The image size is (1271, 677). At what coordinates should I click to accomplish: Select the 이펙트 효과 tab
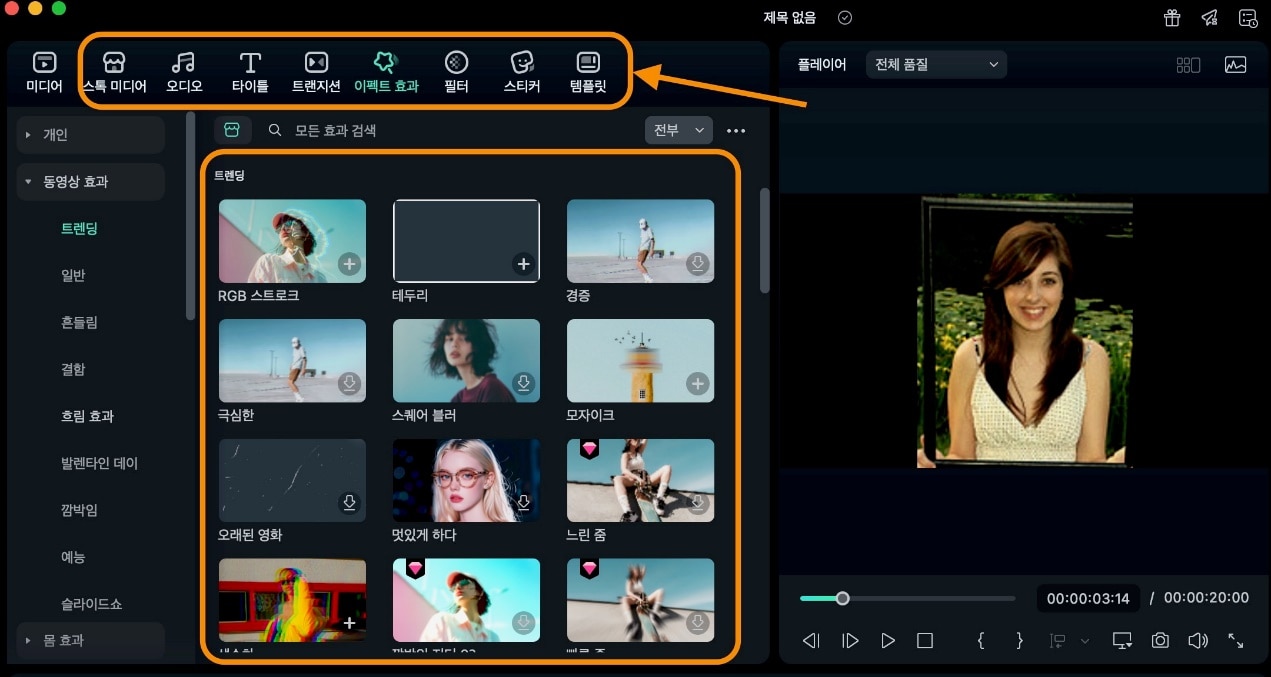386,73
